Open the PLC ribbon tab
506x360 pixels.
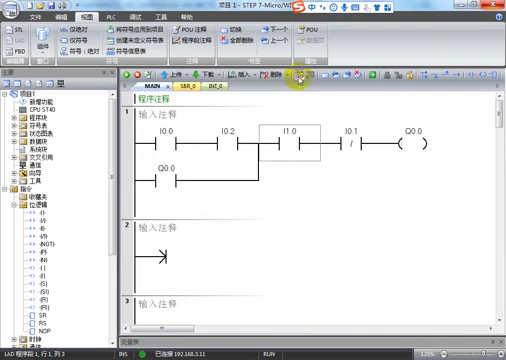click(x=111, y=17)
